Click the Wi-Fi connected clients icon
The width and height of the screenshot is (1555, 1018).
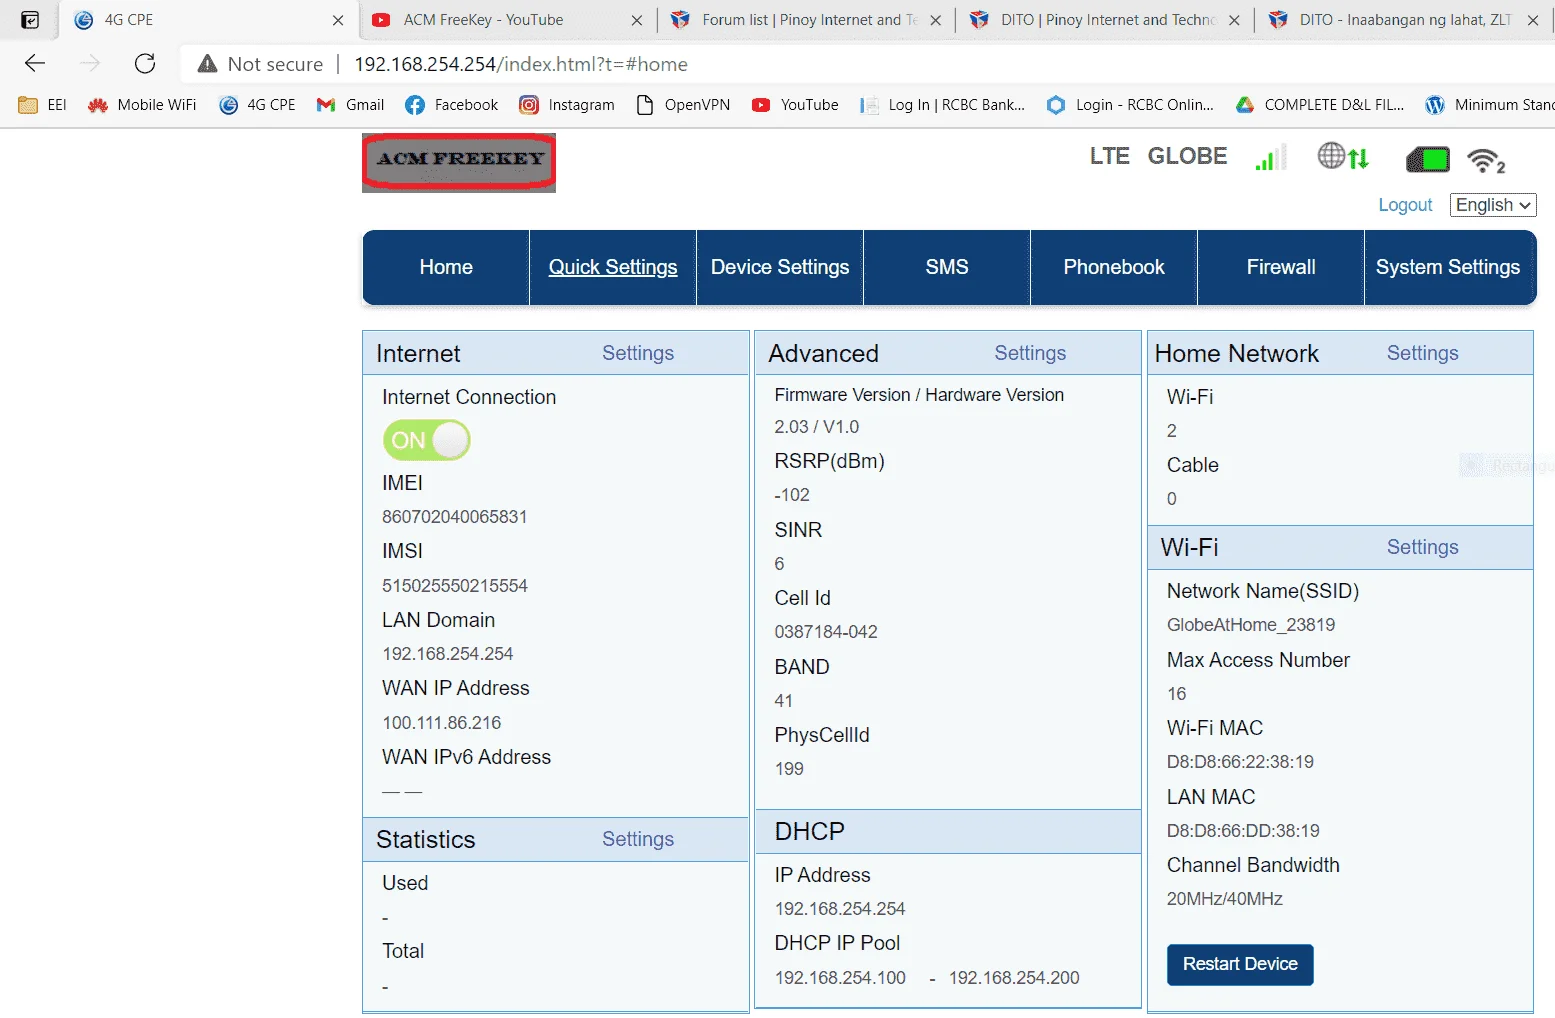(1486, 160)
